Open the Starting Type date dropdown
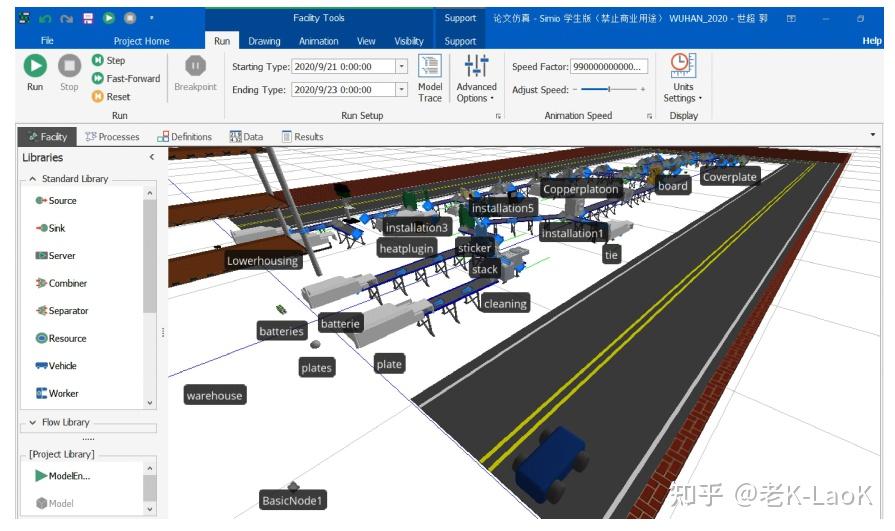This screenshot has height=531, width=895. tap(402, 67)
